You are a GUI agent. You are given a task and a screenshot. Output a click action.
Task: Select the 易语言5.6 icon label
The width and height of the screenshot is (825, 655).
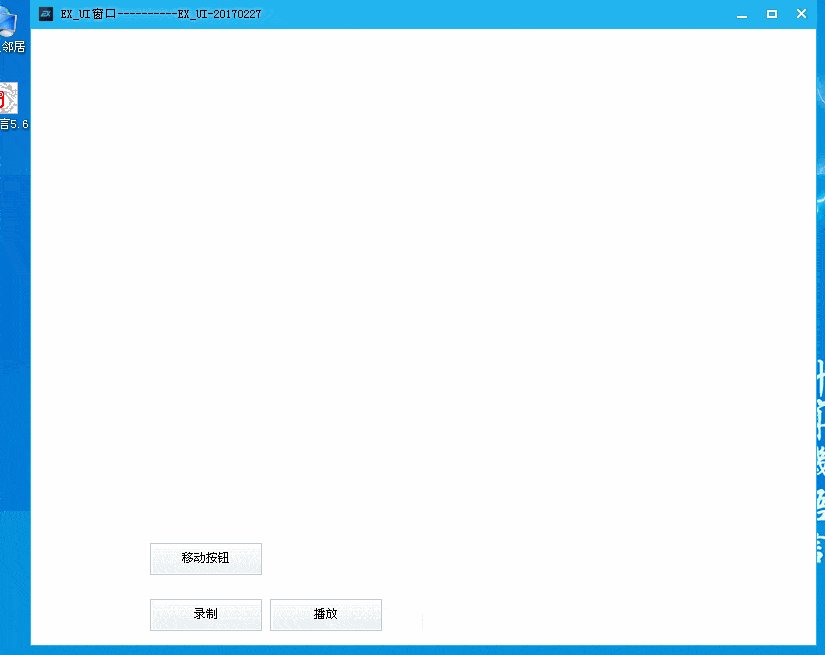(x=14, y=124)
